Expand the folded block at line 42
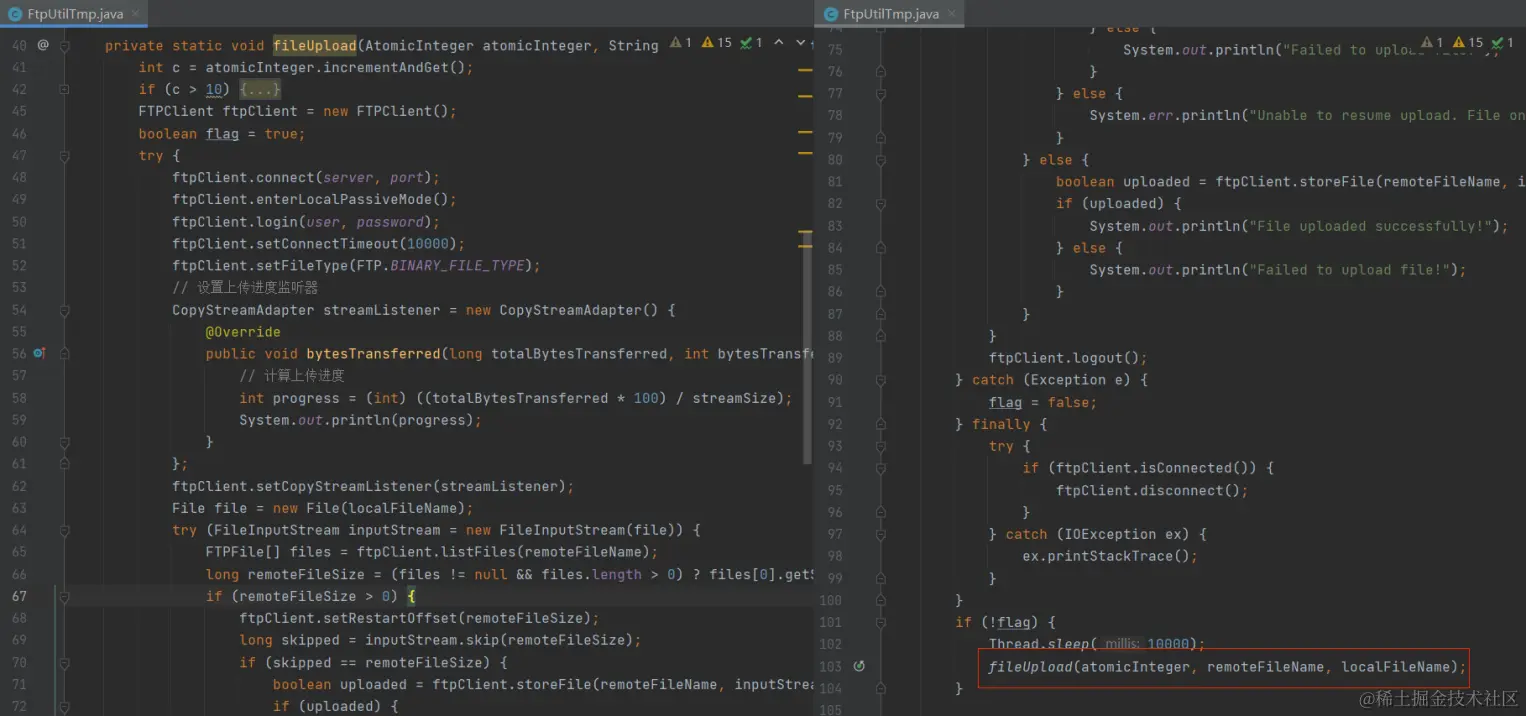This screenshot has width=1527, height=717. click(x=65, y=90)
